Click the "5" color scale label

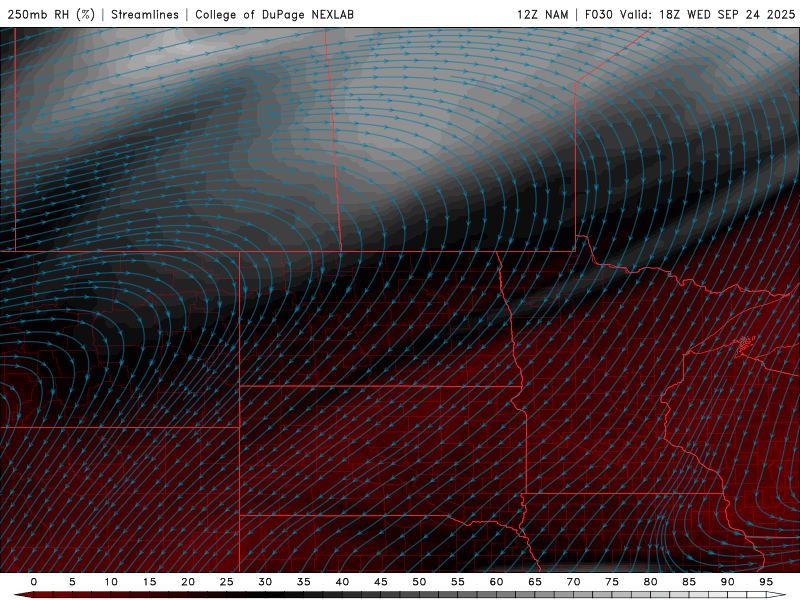point(72,582)
